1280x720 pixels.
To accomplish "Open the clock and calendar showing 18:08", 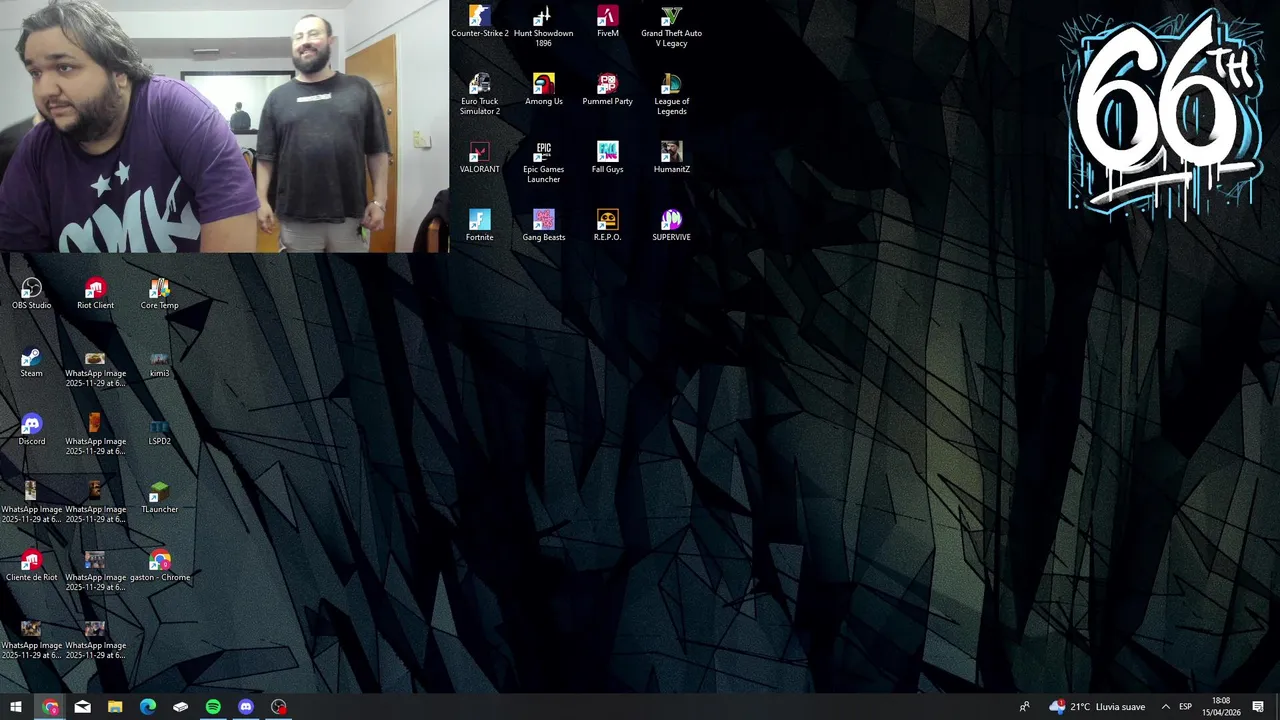I will (x=1221, y=707).
